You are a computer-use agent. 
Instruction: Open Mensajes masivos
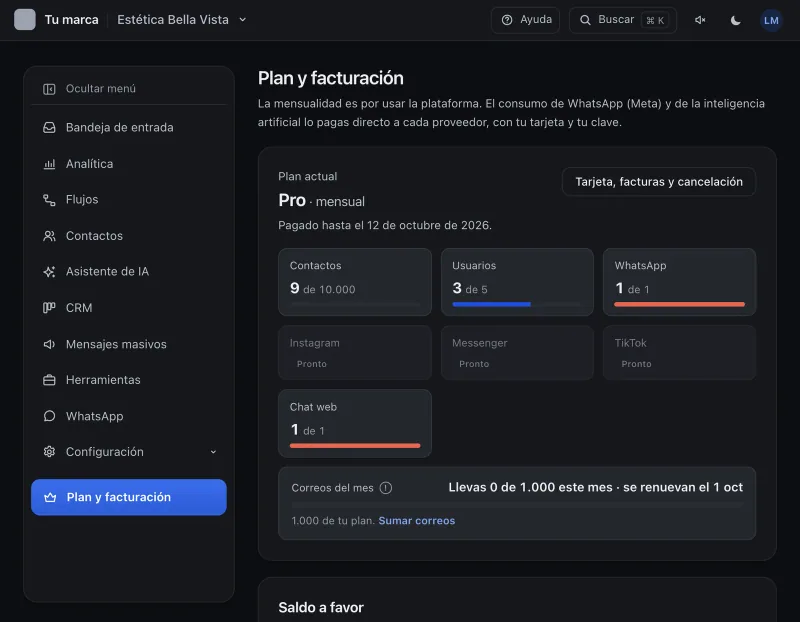pyautogui.click(x=129, y=344)
